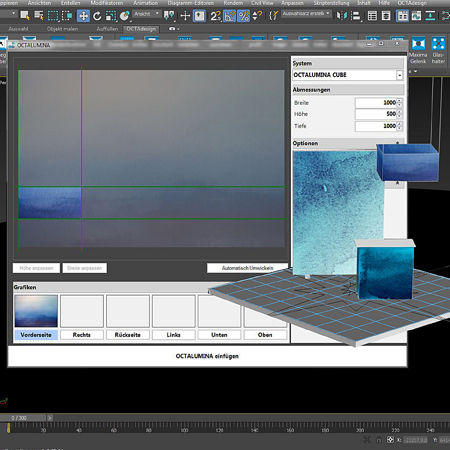Click the Höhe spinner arrows
This screenshot has width=450, height=450.
400,114
